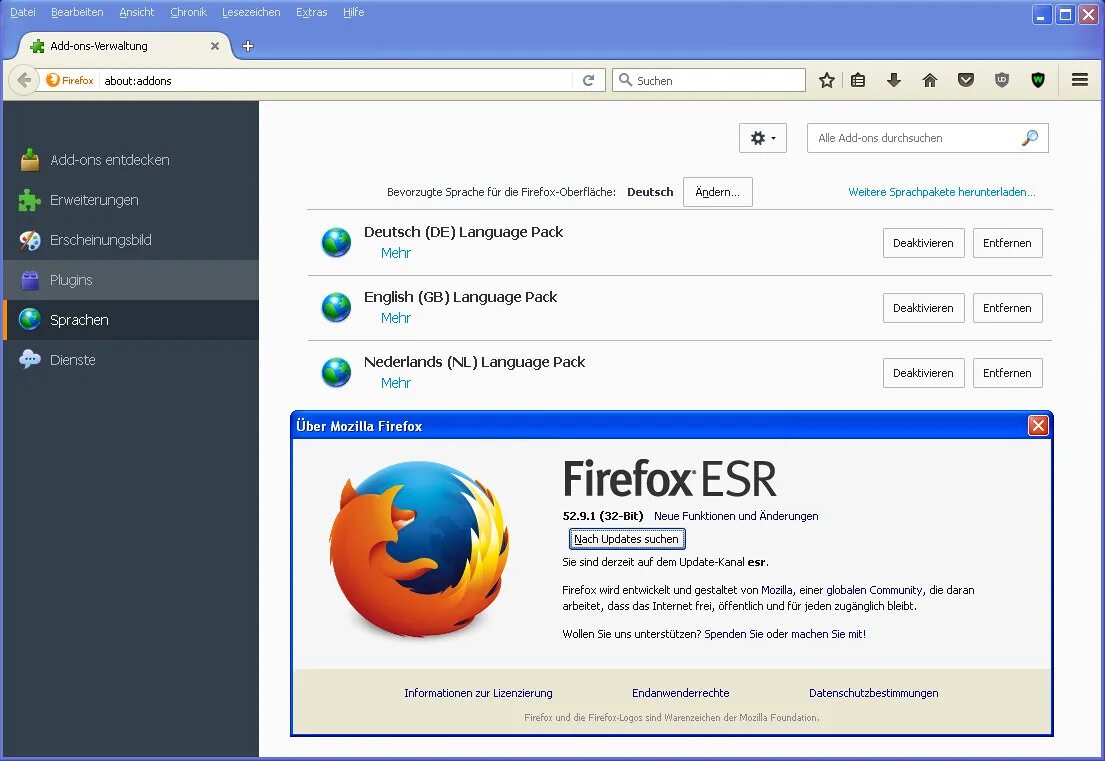Image resolution: width=1105 pixels, height=761 pixels.
Task: Open the Bearbeiten menu
Action: (77, 12)
